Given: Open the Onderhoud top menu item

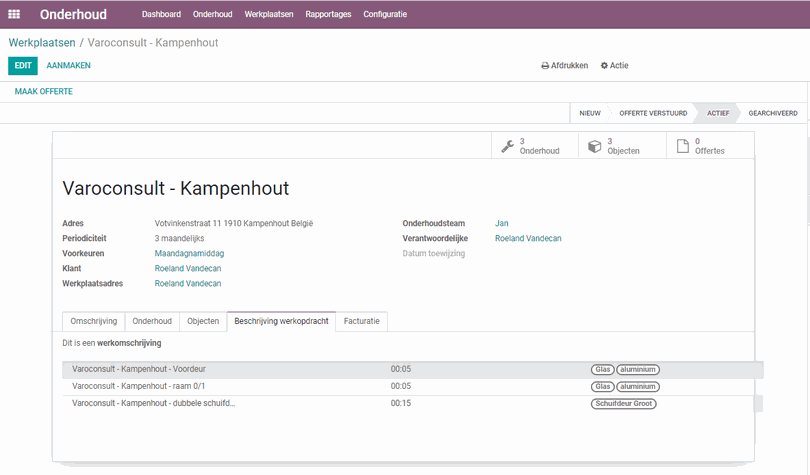Looking at the screenshot, I should click(x=212, y=14).
